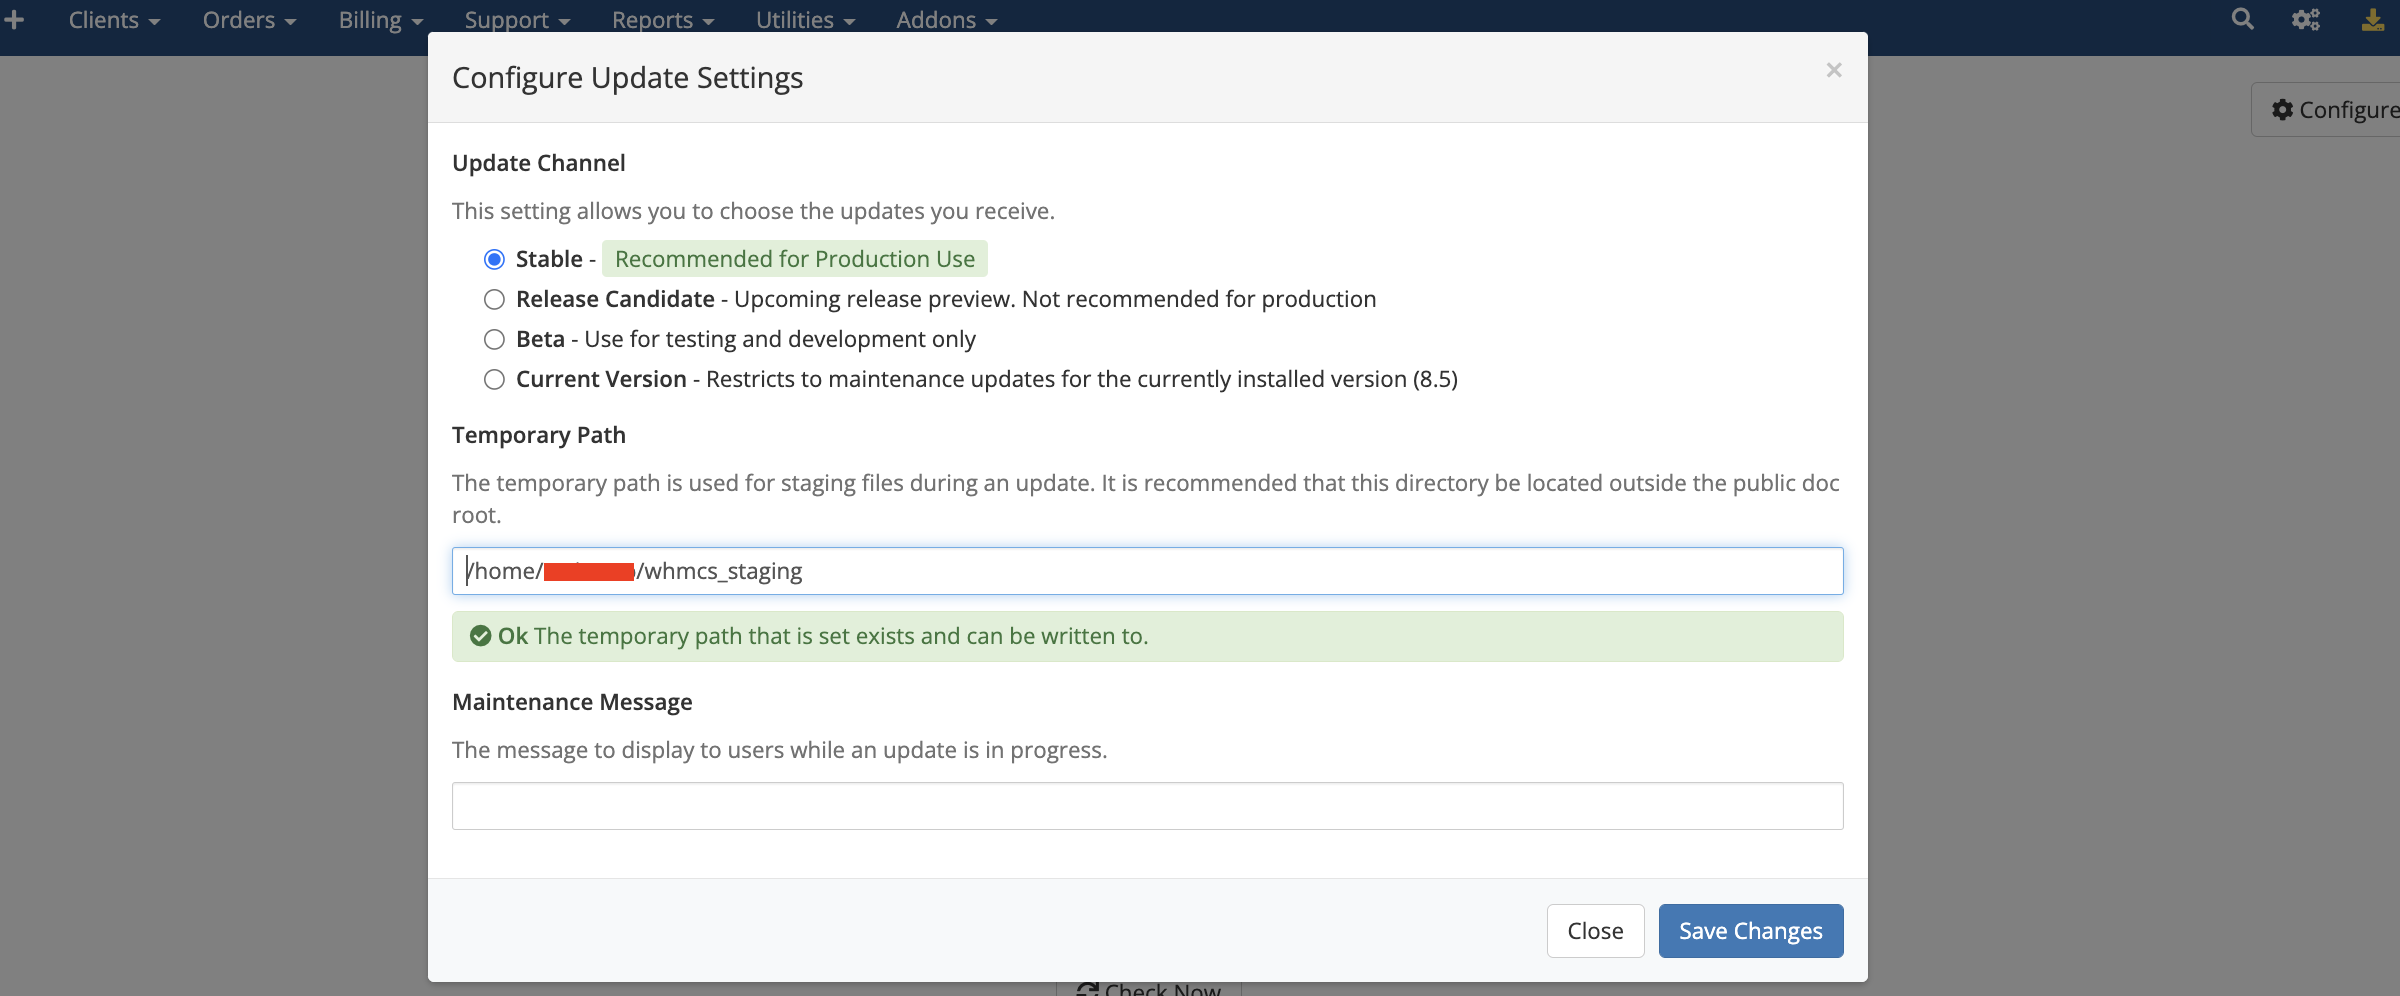Open the Support dropdown menu

517,20
